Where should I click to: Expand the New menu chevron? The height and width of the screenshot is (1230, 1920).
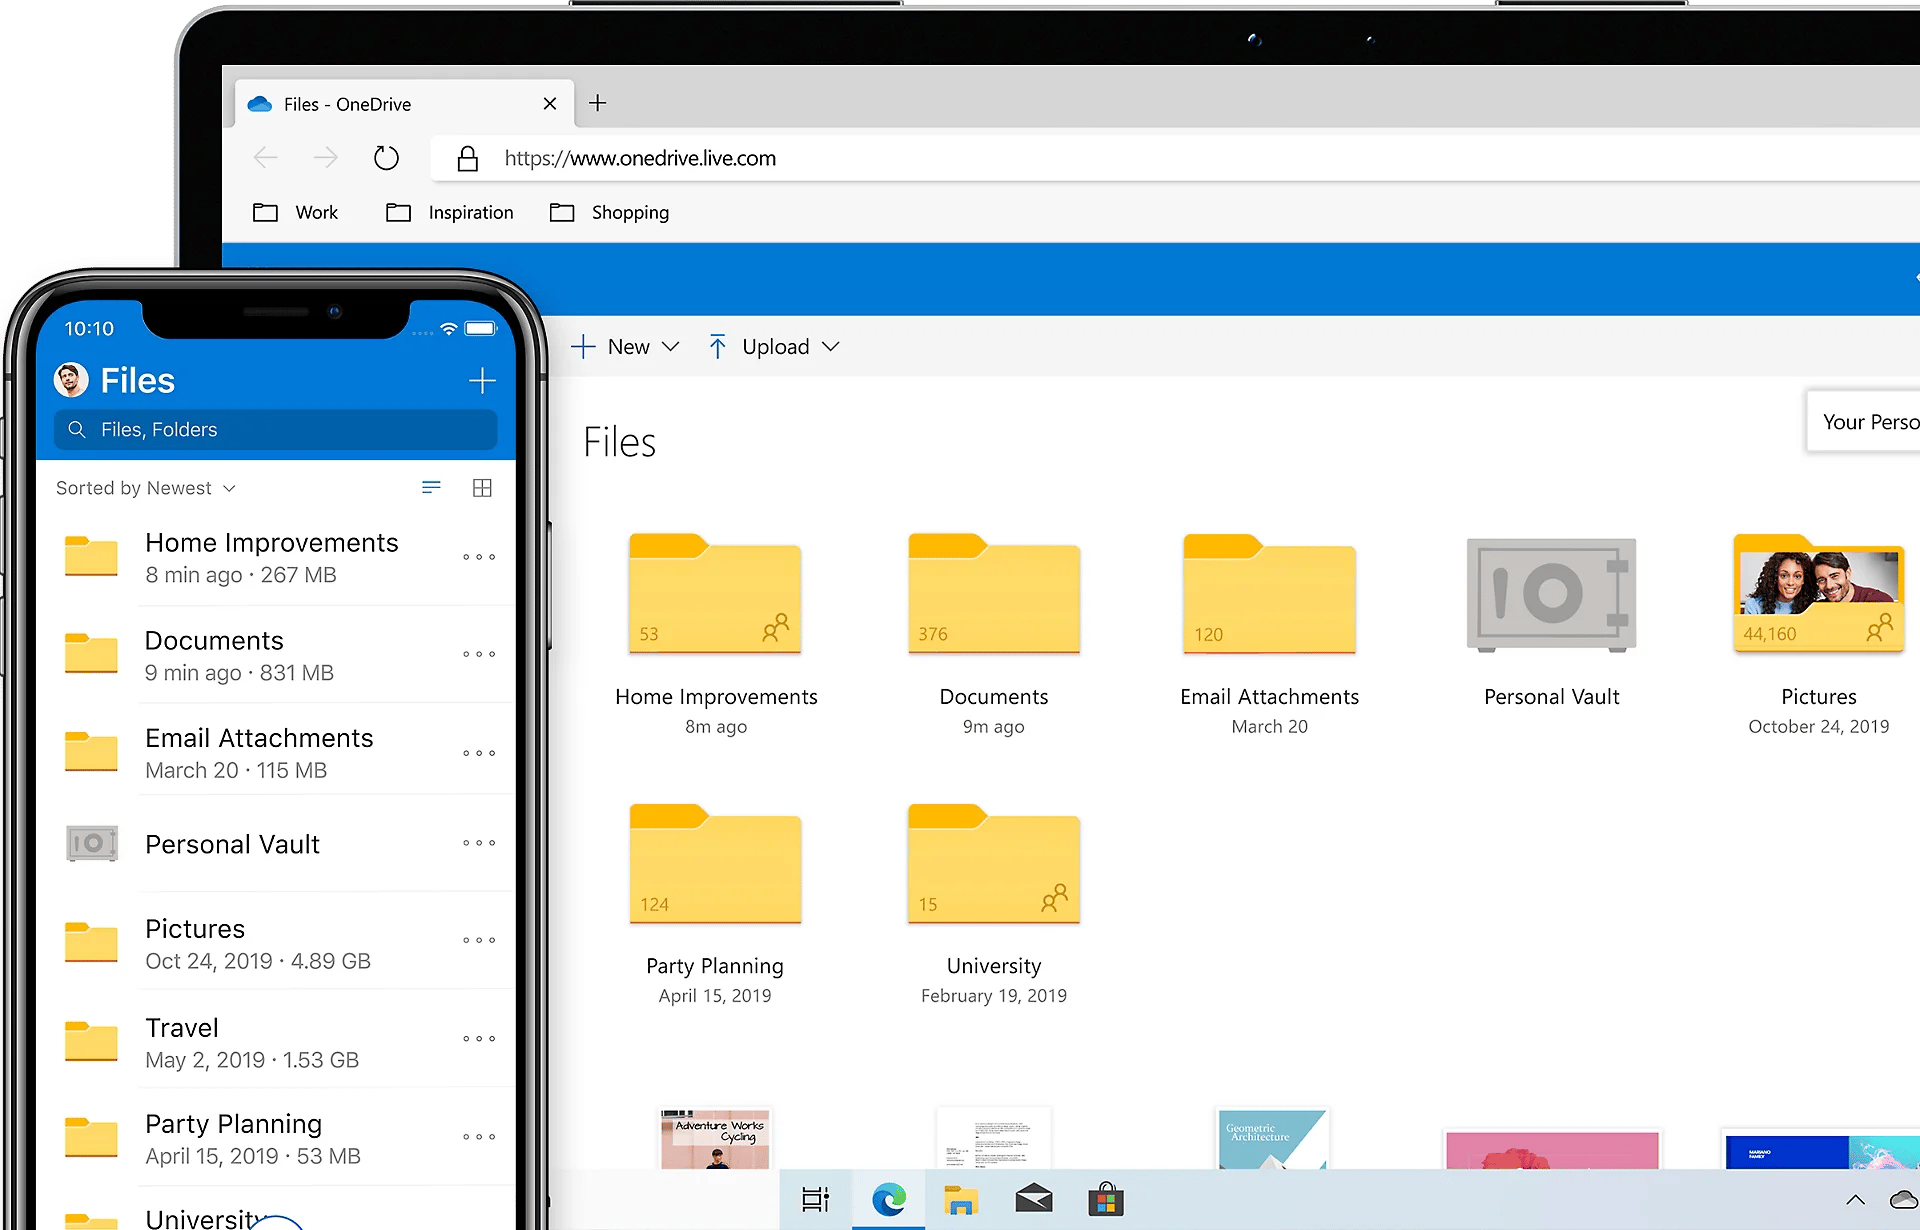click(x=670, y=346)
